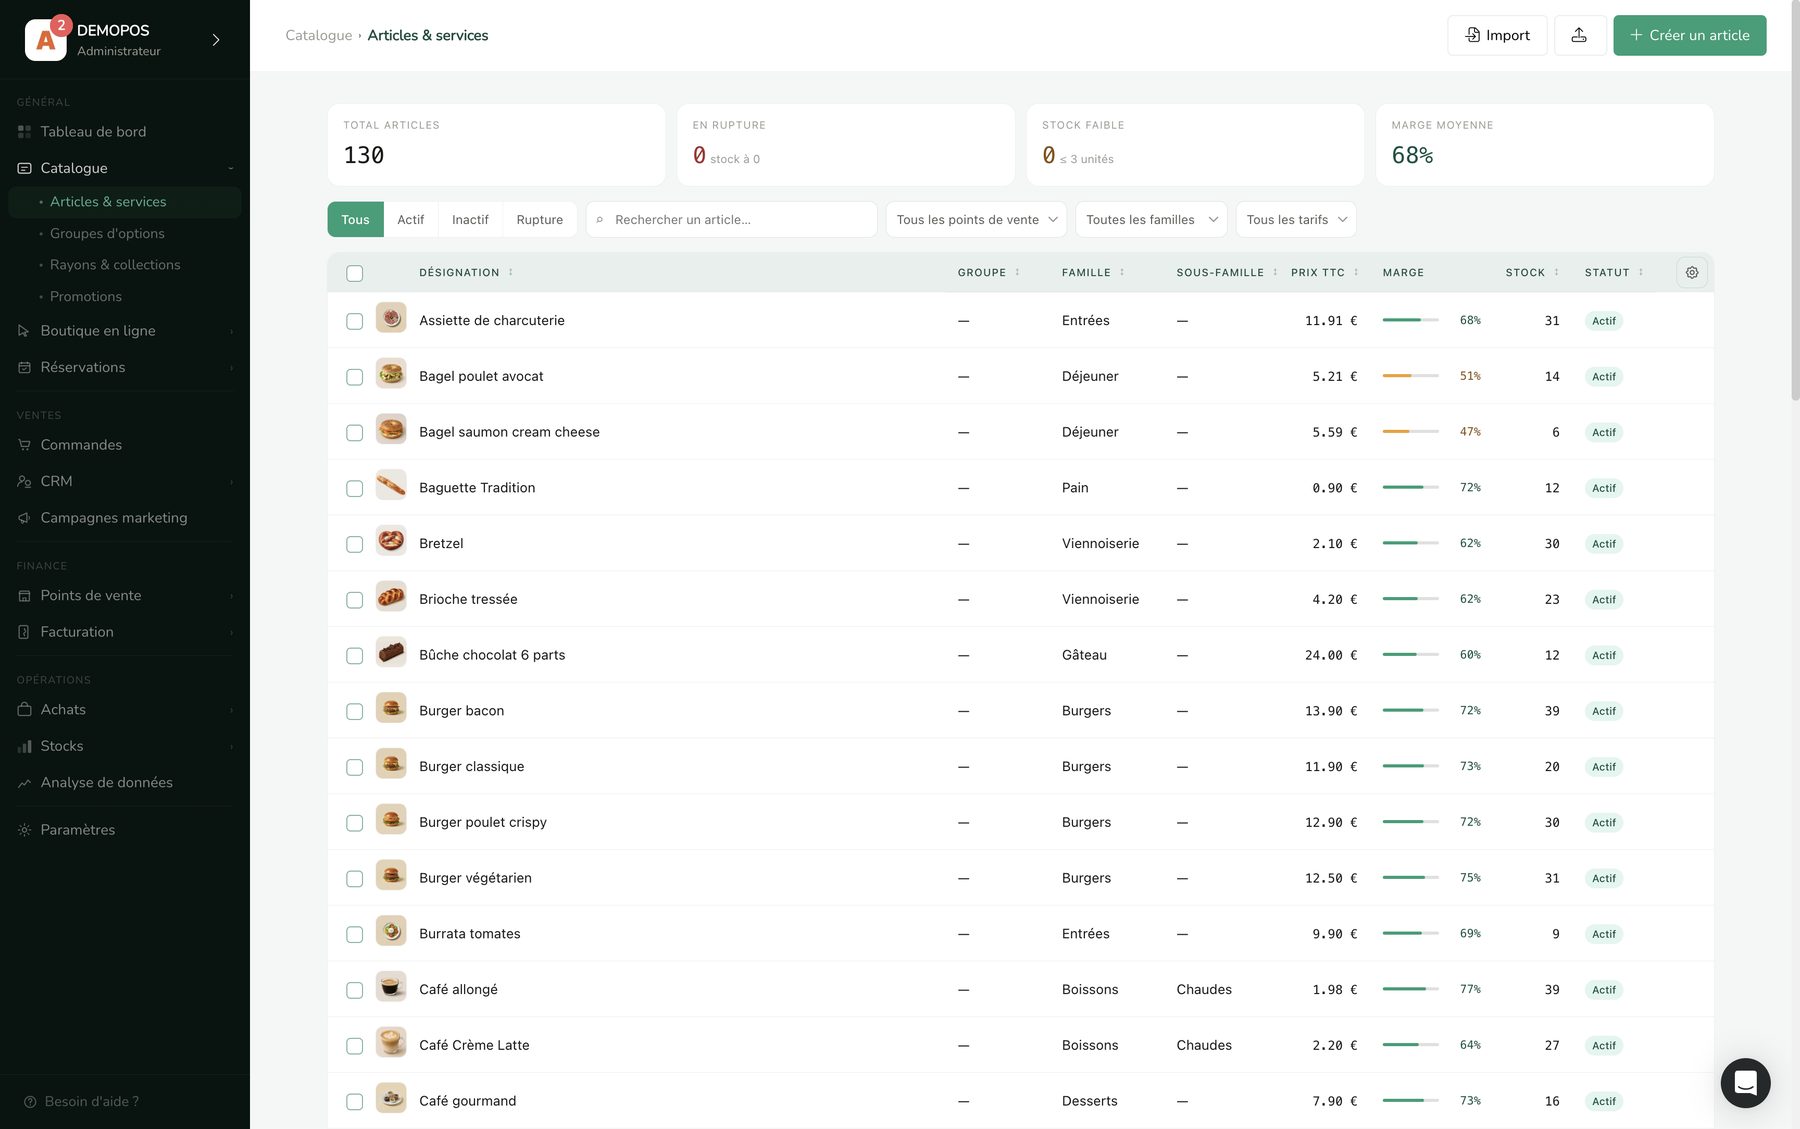Click the Stocks bar chart icon
This screenshot has height=1129, width=1800.
[24, 746]
